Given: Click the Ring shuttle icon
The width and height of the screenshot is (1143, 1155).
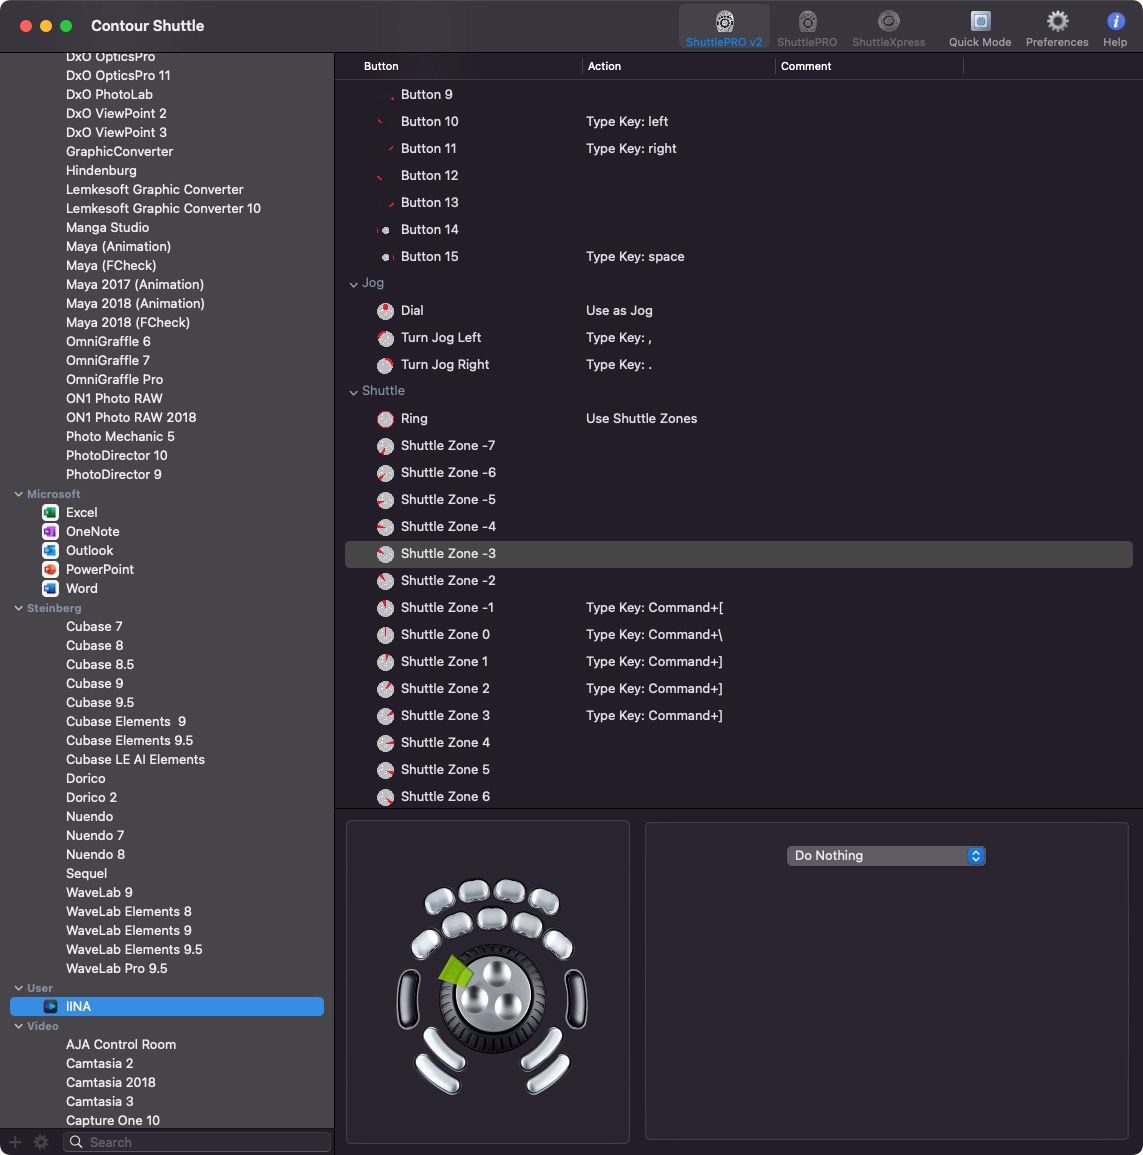Looking at the screenshot, I should pyautogui.click(x=385, y=419).
